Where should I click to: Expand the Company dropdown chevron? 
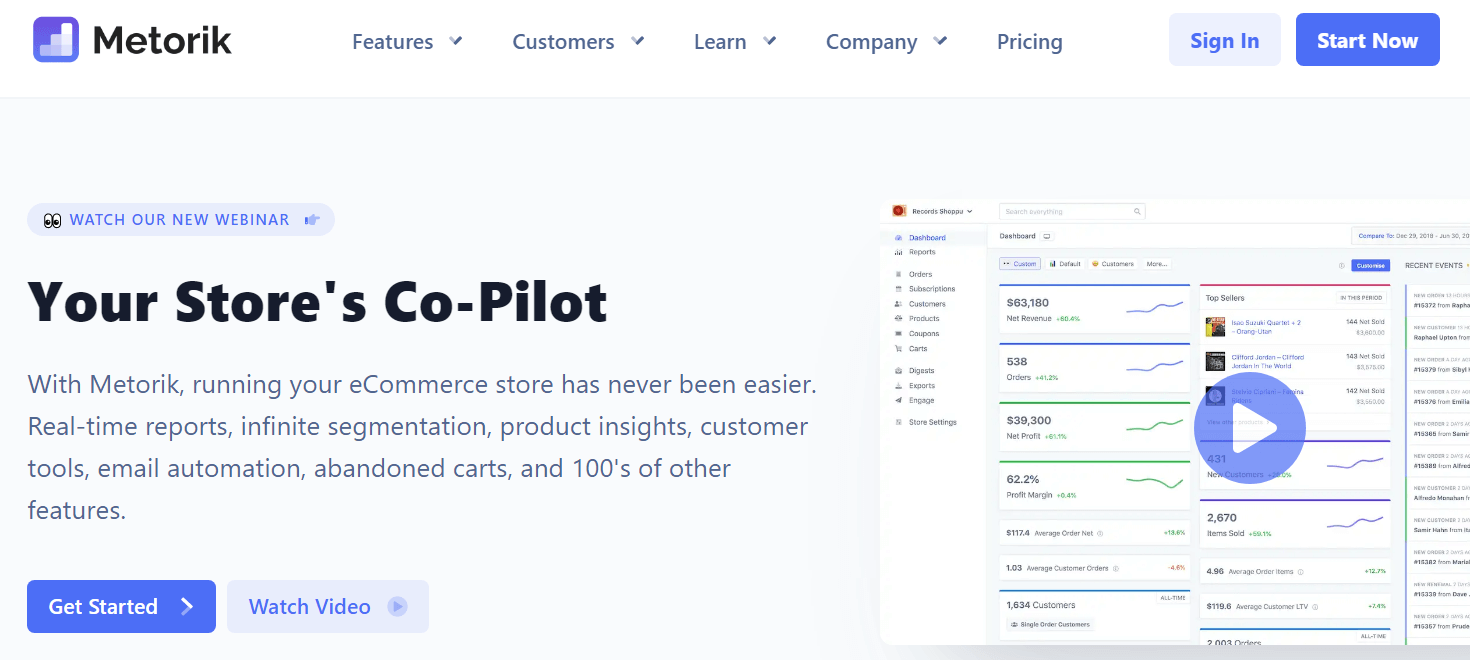[940, 41]
